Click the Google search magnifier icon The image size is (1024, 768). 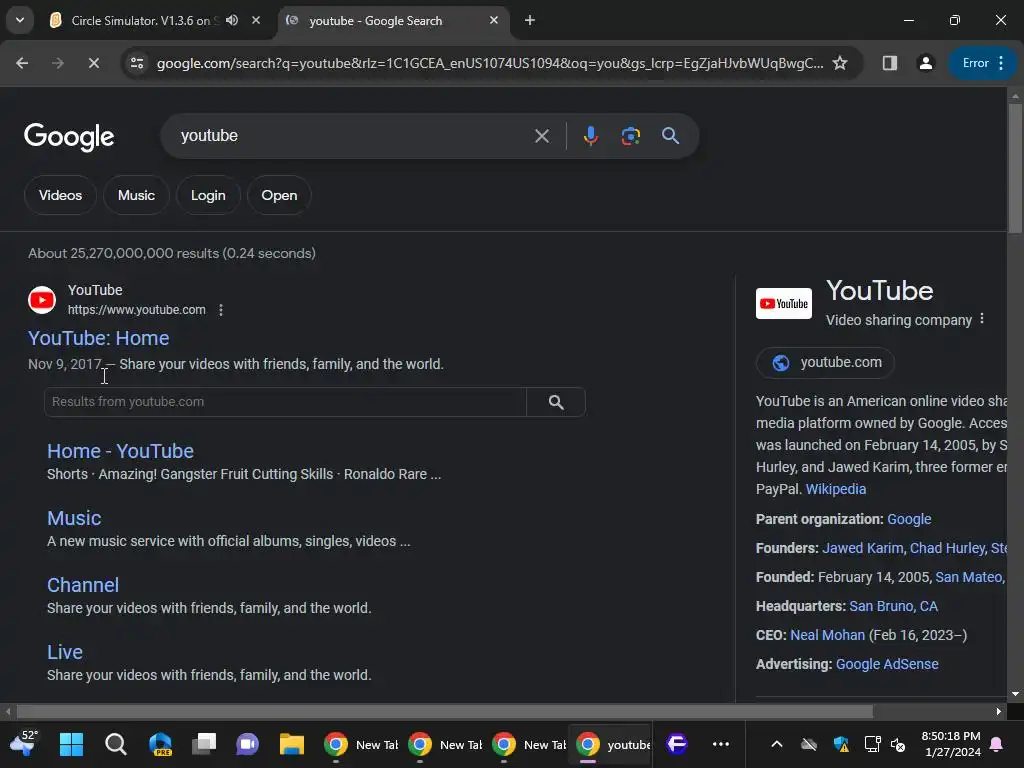click(x=671, y=136)
